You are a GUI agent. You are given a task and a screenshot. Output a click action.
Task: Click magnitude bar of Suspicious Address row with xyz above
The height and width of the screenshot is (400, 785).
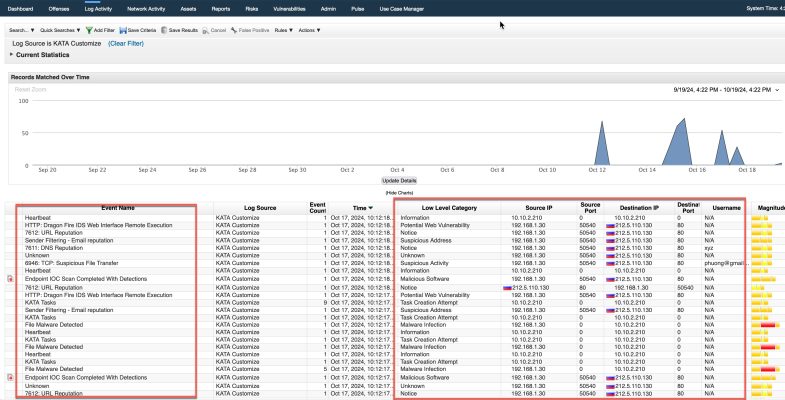[x=761, y=241]
